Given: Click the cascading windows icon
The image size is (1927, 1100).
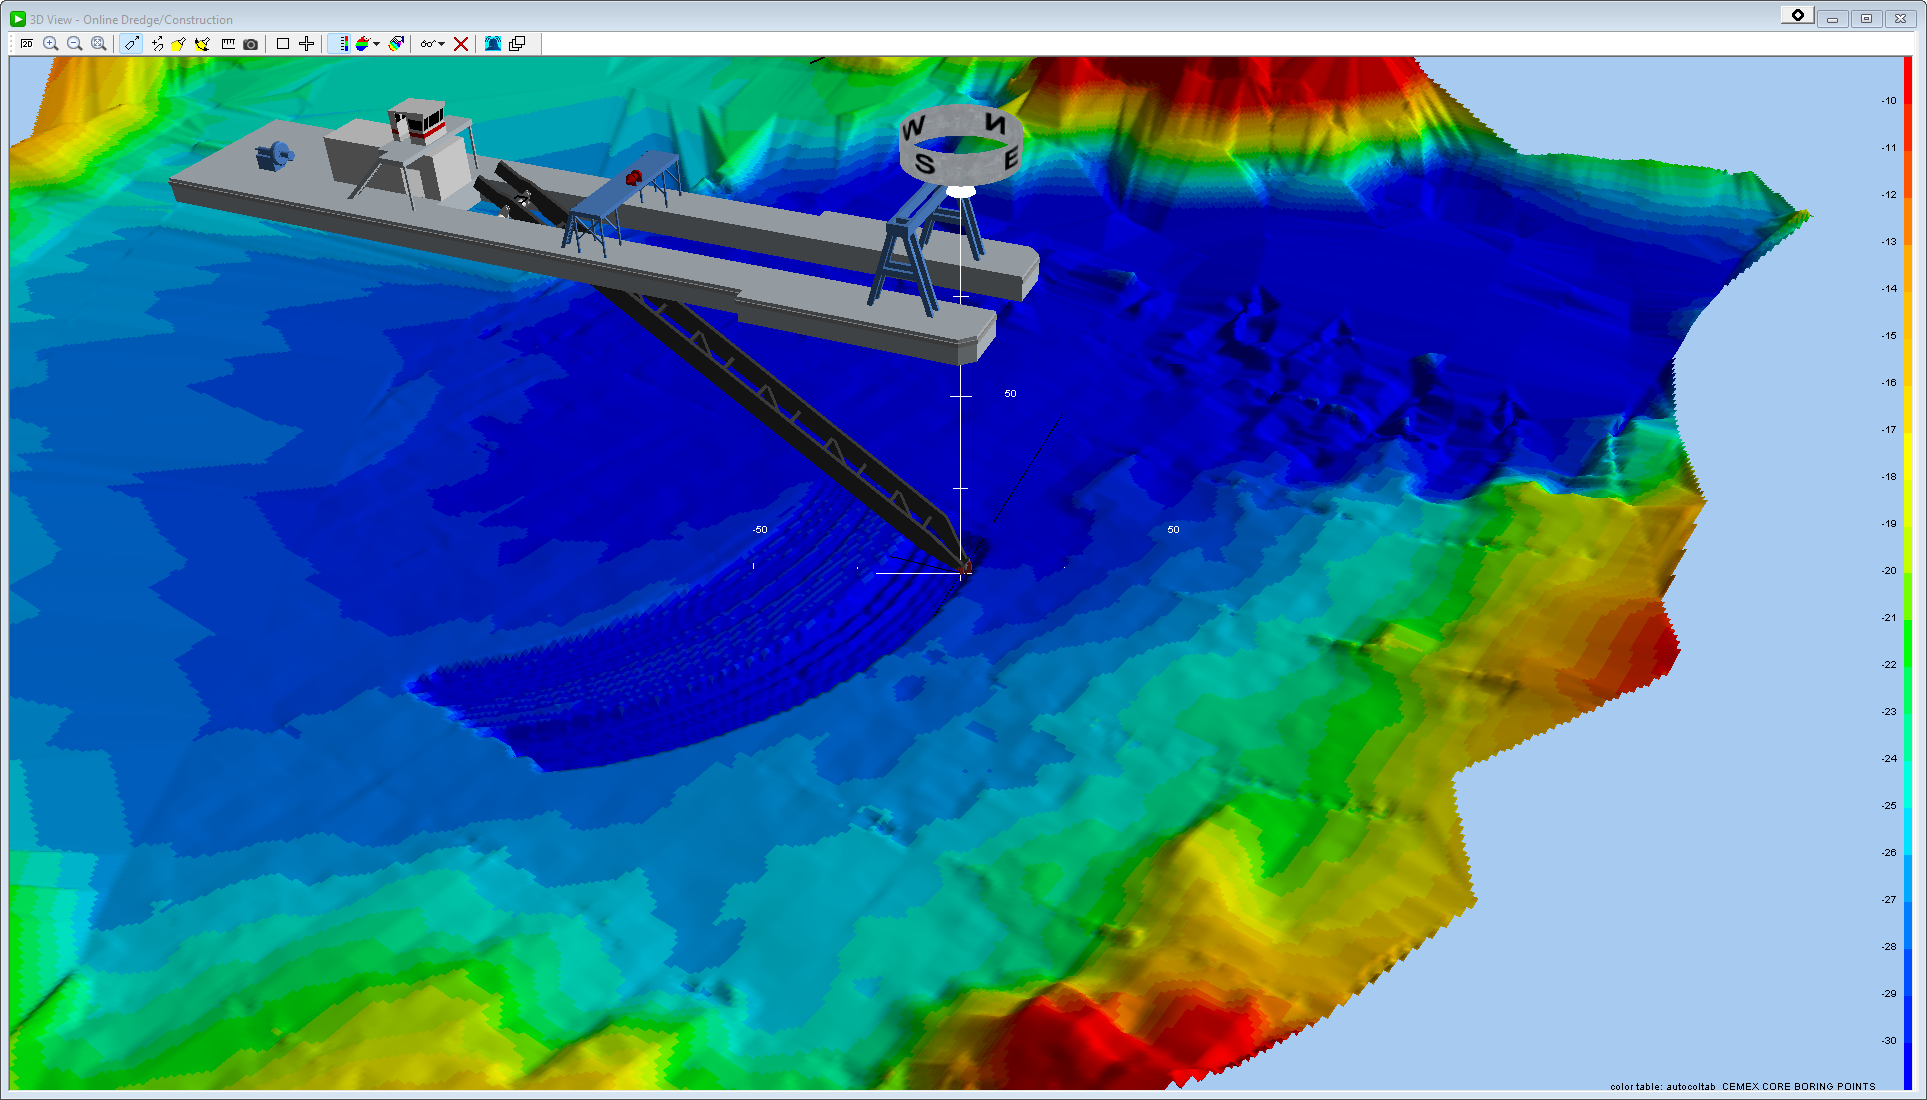Looking at the screenshot, I should click(x=517, y=44).
